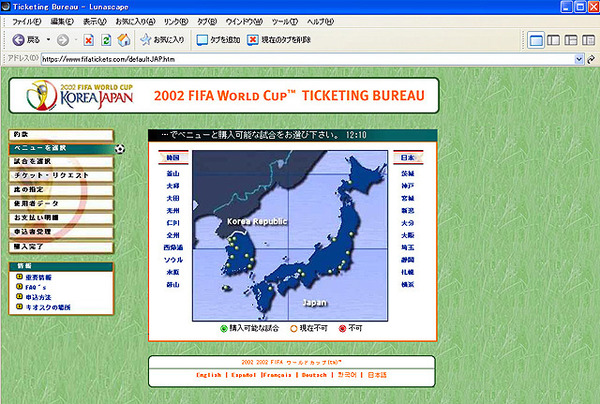Reload page with the green refresh icon

pyautogui.click(x=106, y=40)
